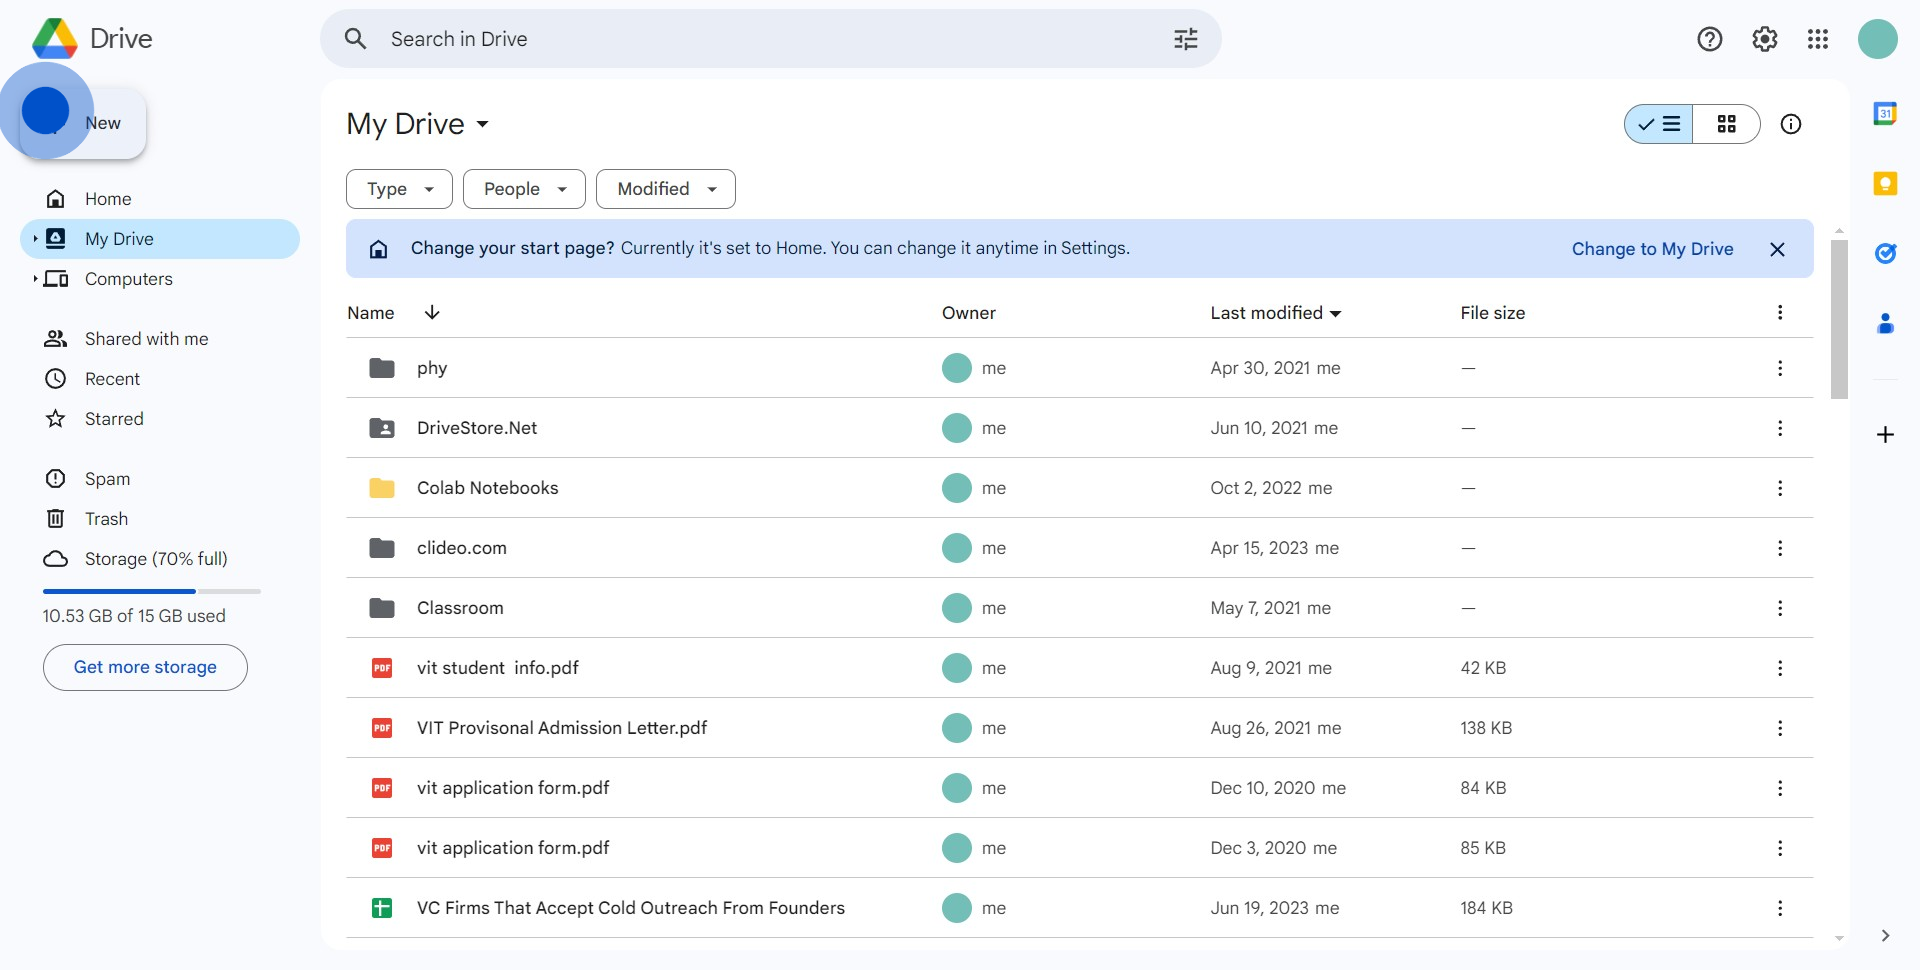The image size is (1920, 970).
Task: Open Google Calendar side panel icon
Action: coord(1885,113)
